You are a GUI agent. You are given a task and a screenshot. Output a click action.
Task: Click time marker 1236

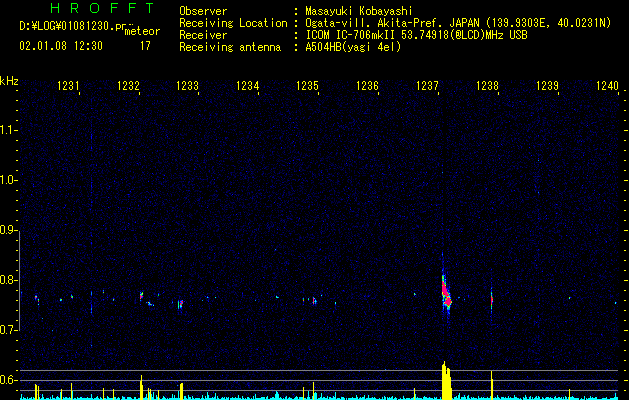(367, 85)
